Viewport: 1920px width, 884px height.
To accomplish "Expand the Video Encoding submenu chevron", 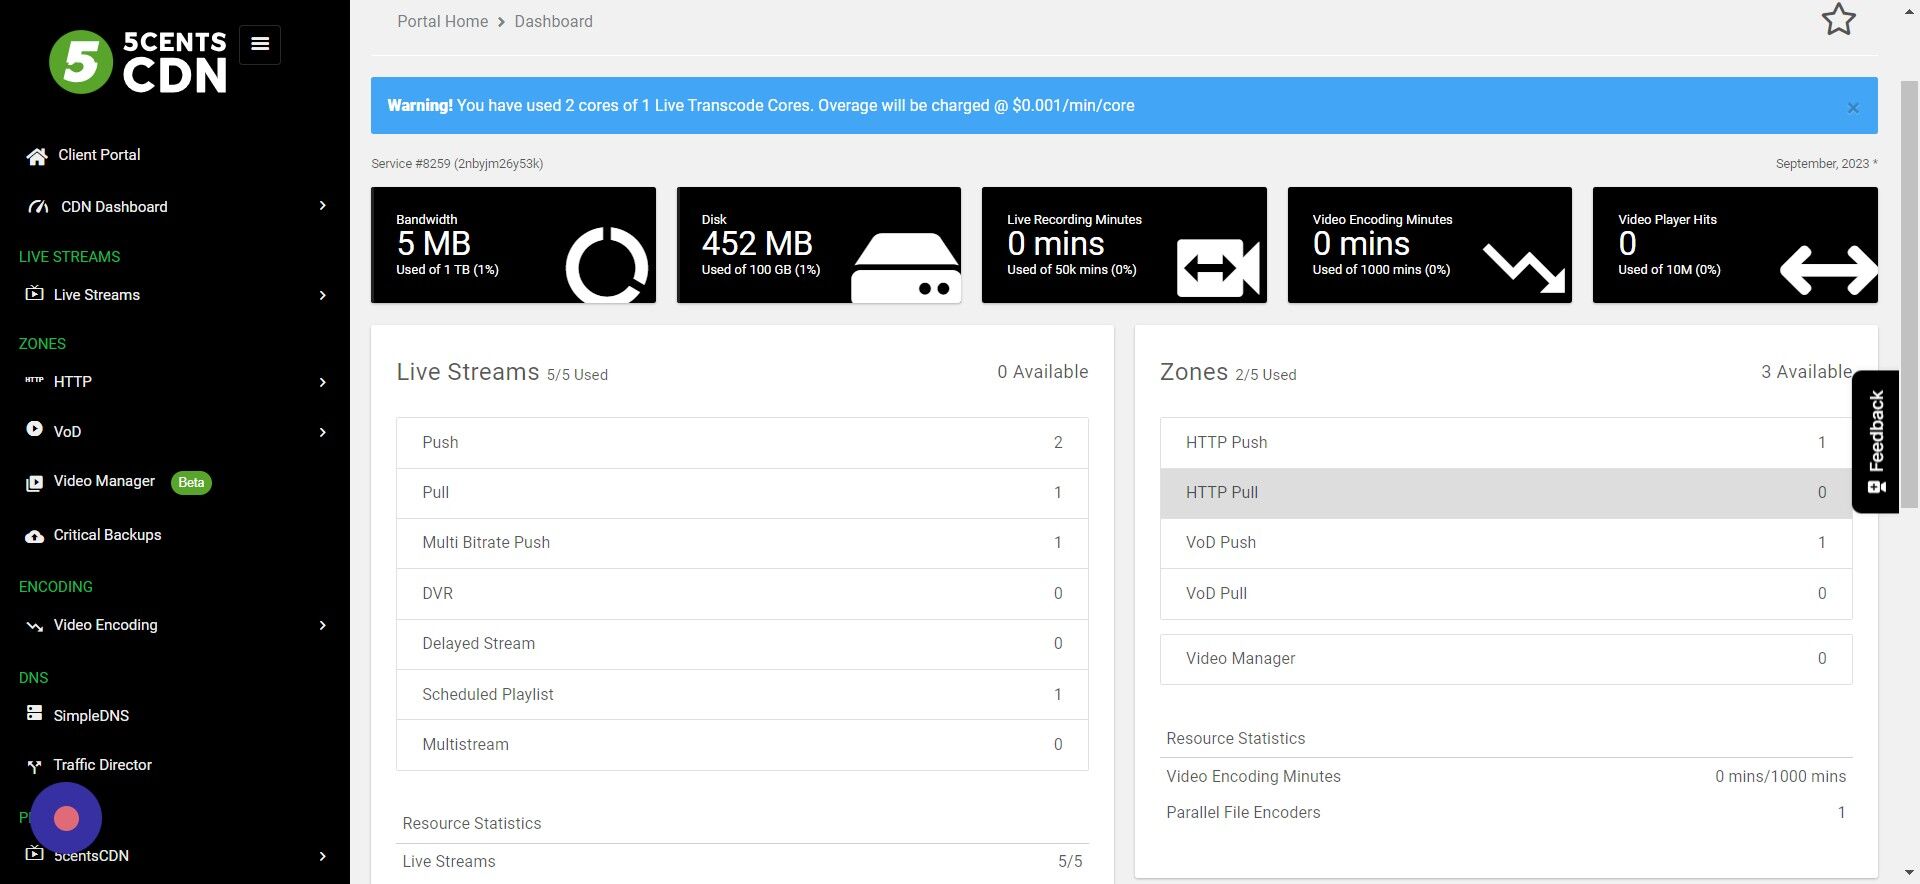I will pyautogui.click(x=322, y=625).
